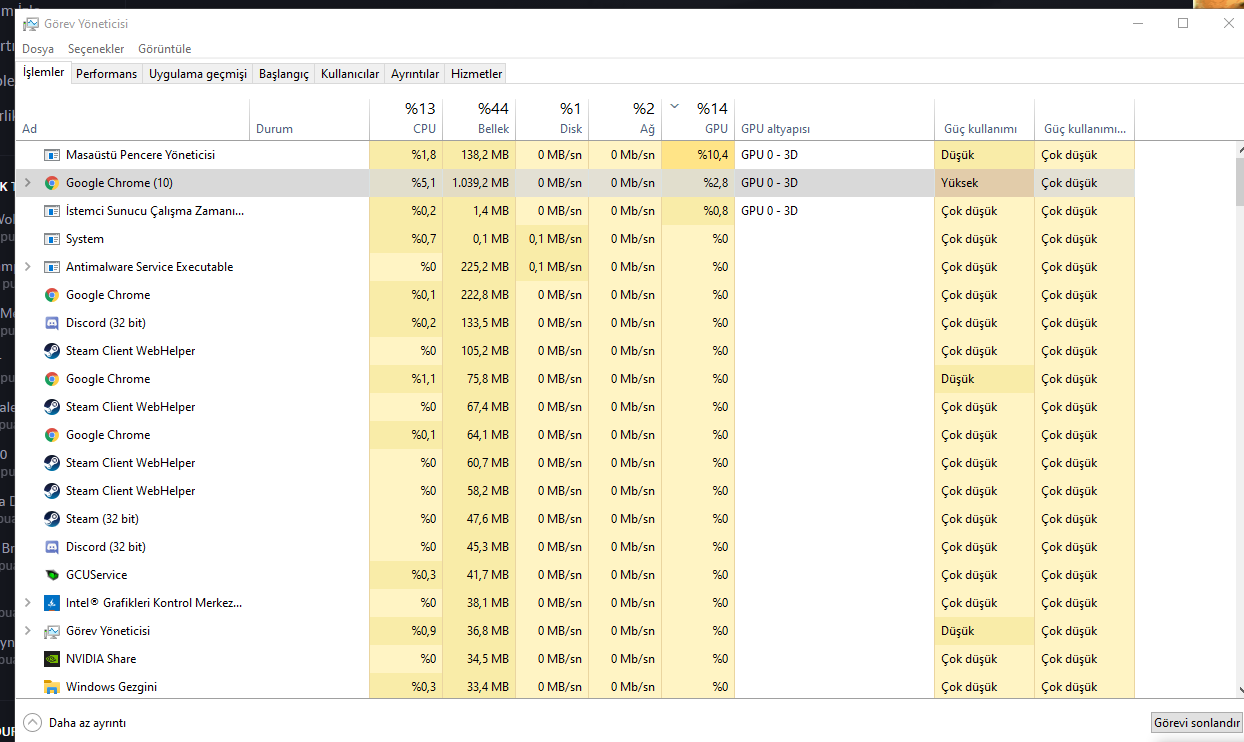Click Discord icon in the 45,3 MB row
The image size is (1244, 742).
coord(52,547)
